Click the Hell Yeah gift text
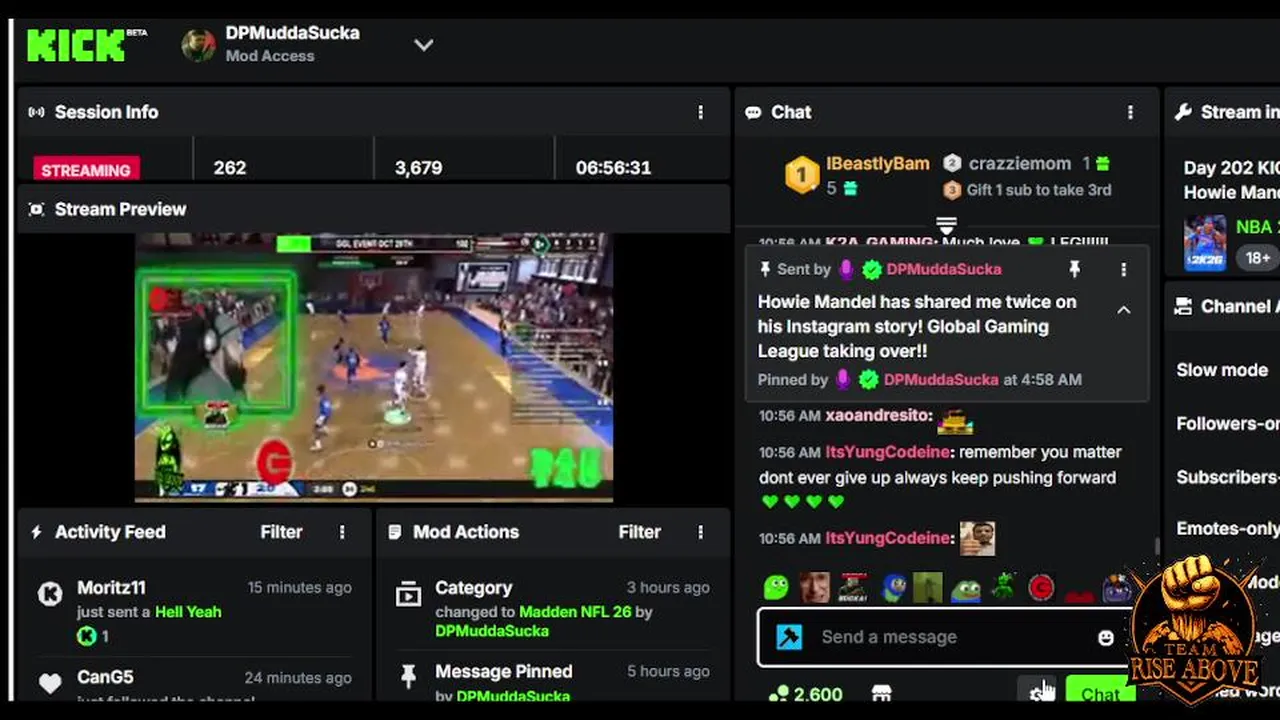1280x720 pixels. 188,611
